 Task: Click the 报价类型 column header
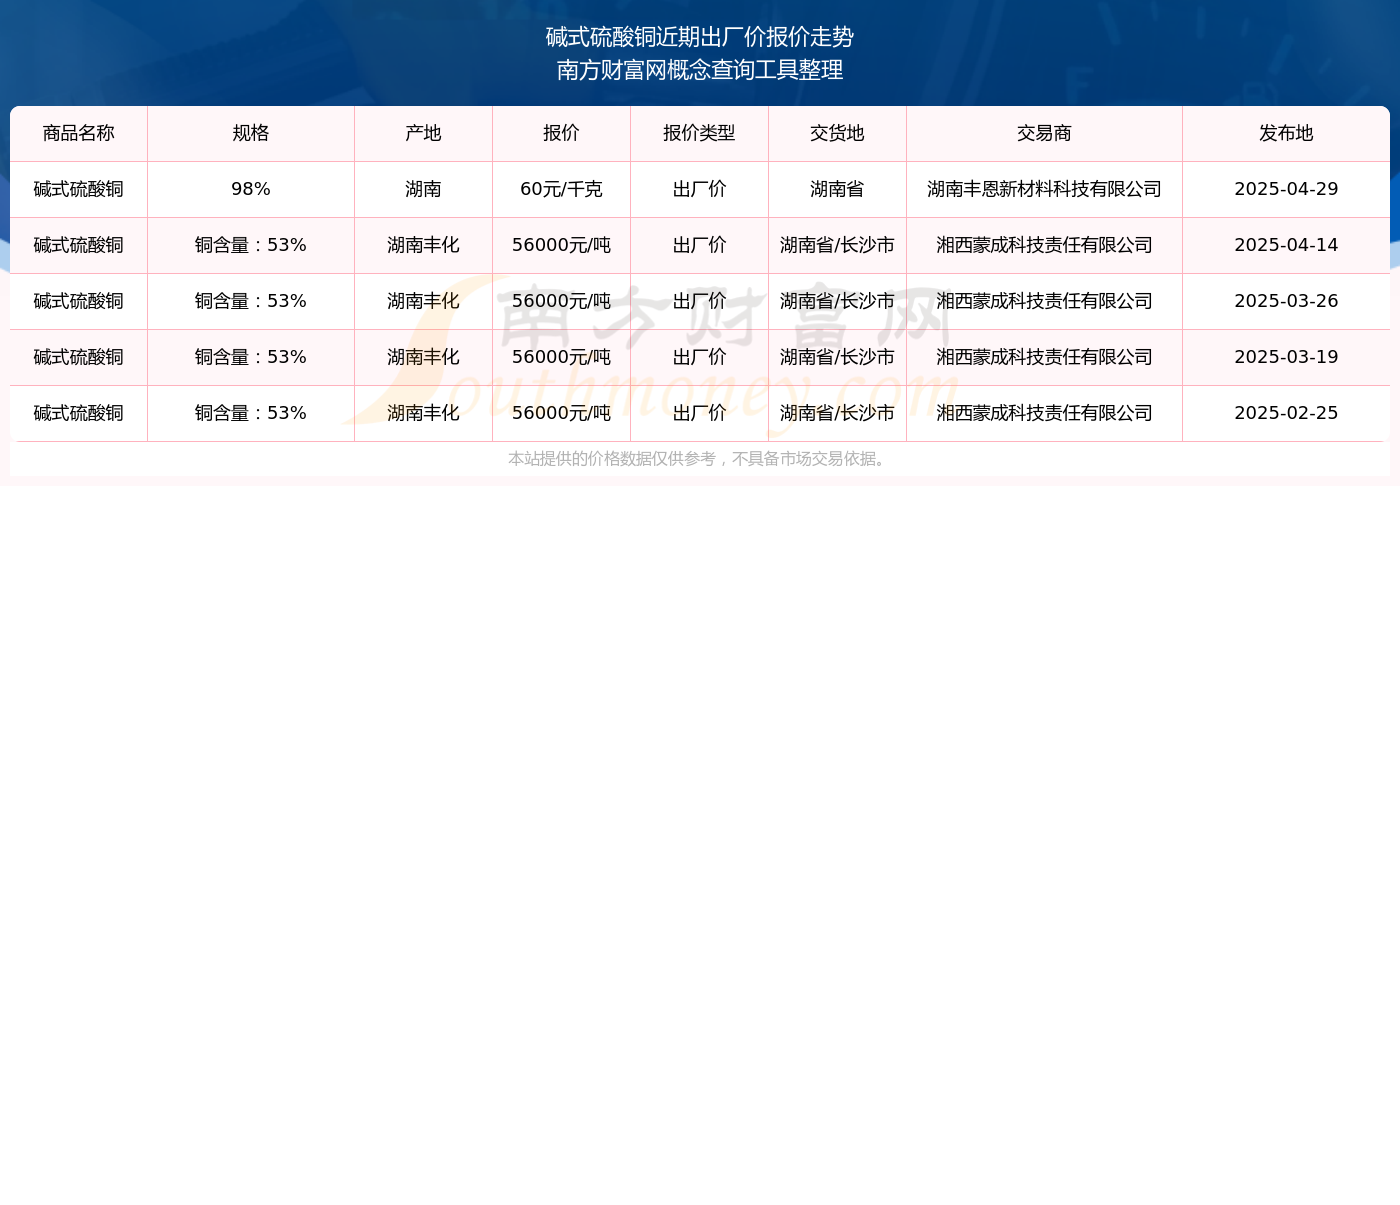tap(699, 133)
